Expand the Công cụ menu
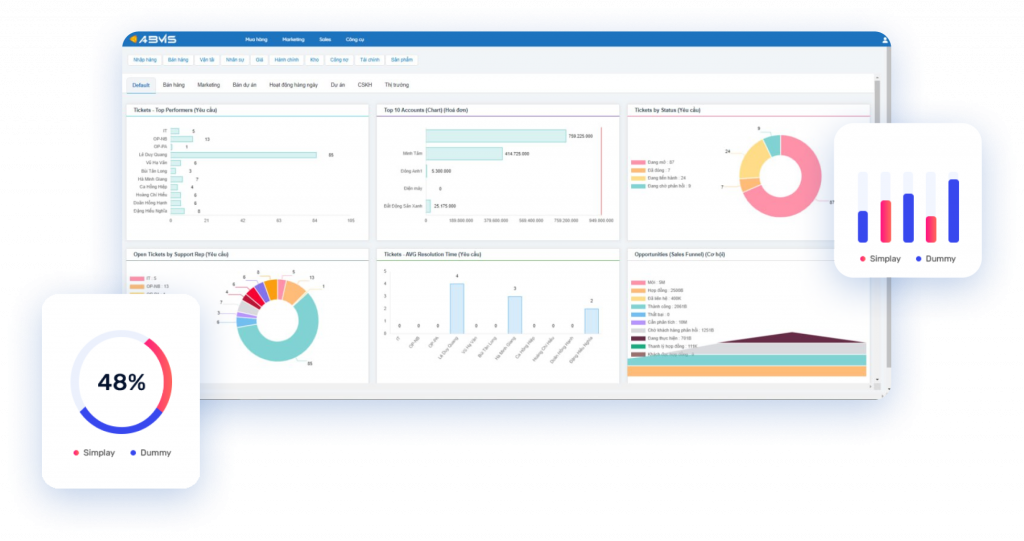1024x541 pixels. (355, 39)
